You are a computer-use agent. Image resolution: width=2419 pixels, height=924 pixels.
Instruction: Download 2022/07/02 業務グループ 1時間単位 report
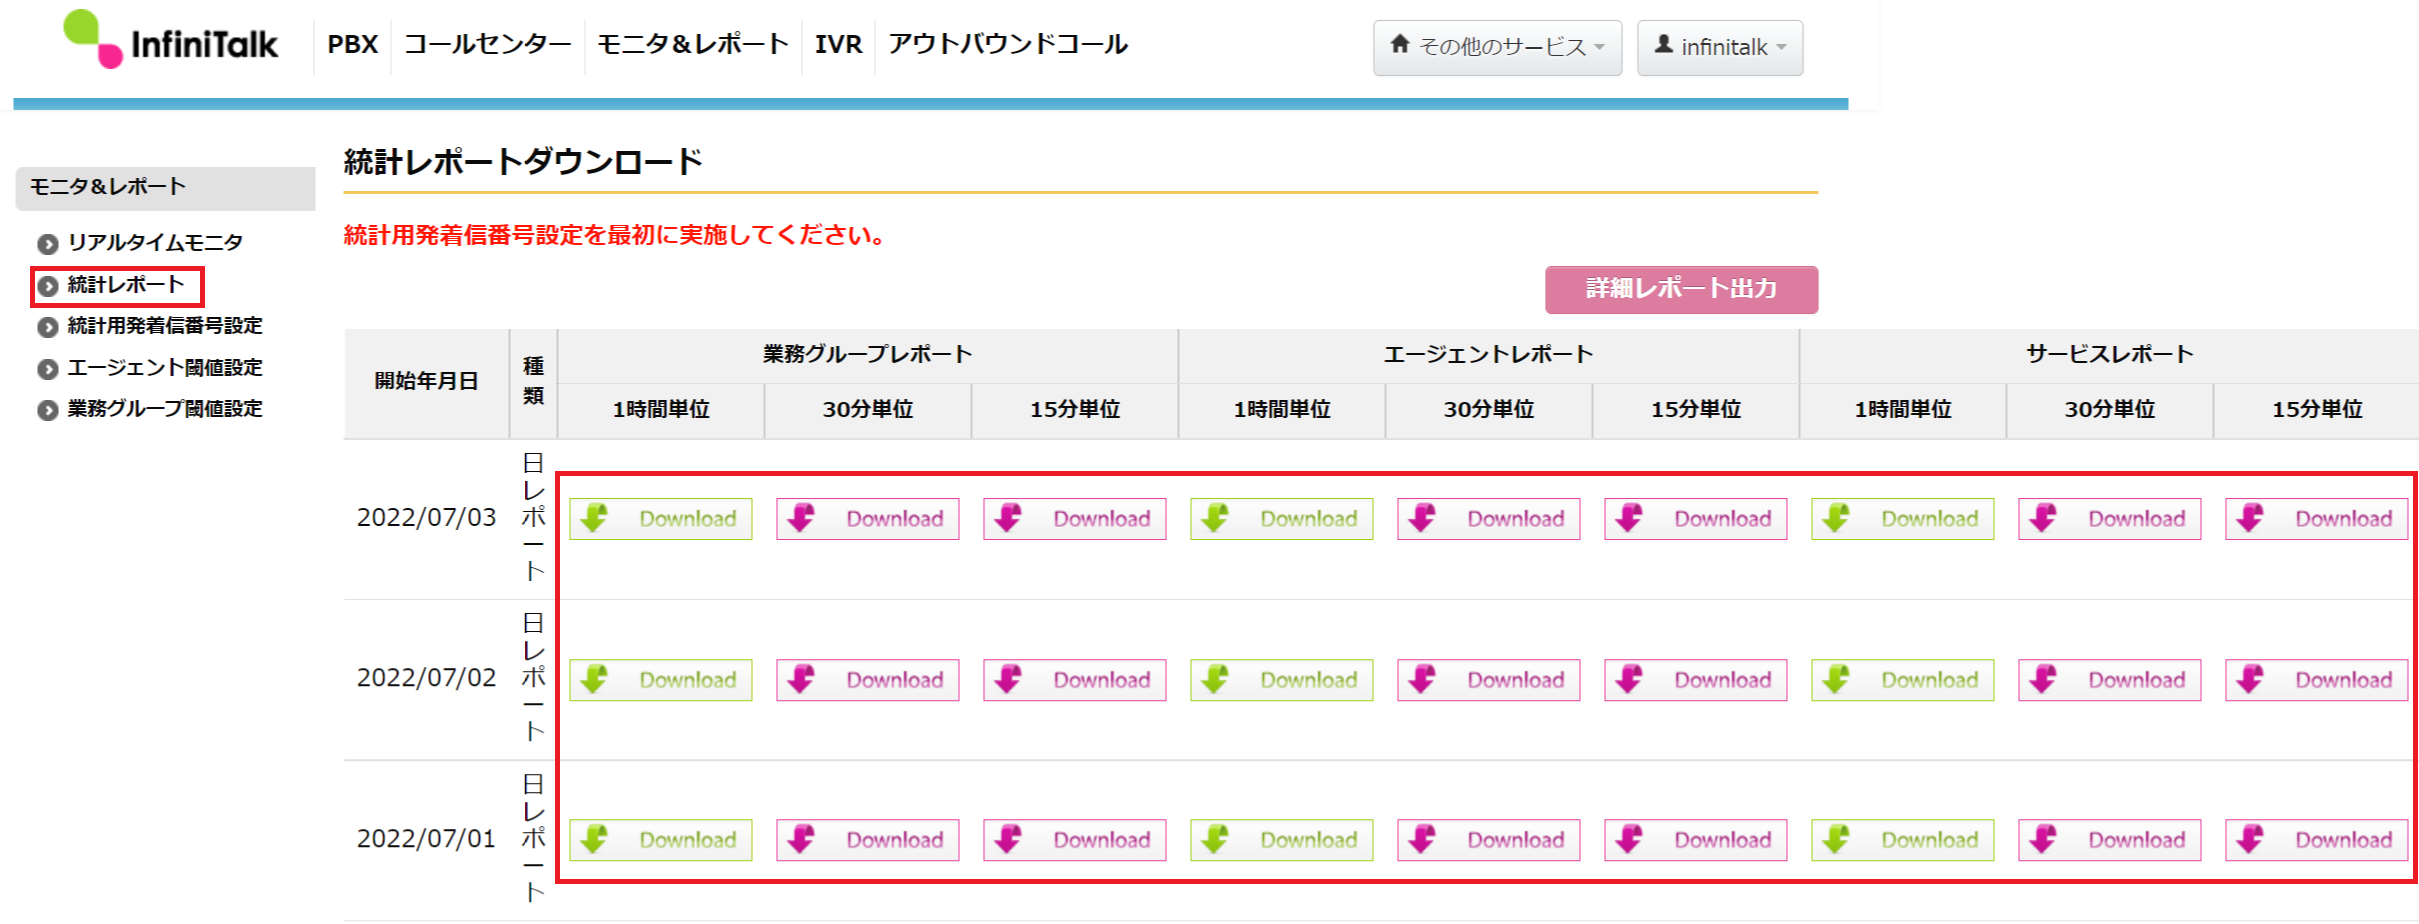point(661,680)
